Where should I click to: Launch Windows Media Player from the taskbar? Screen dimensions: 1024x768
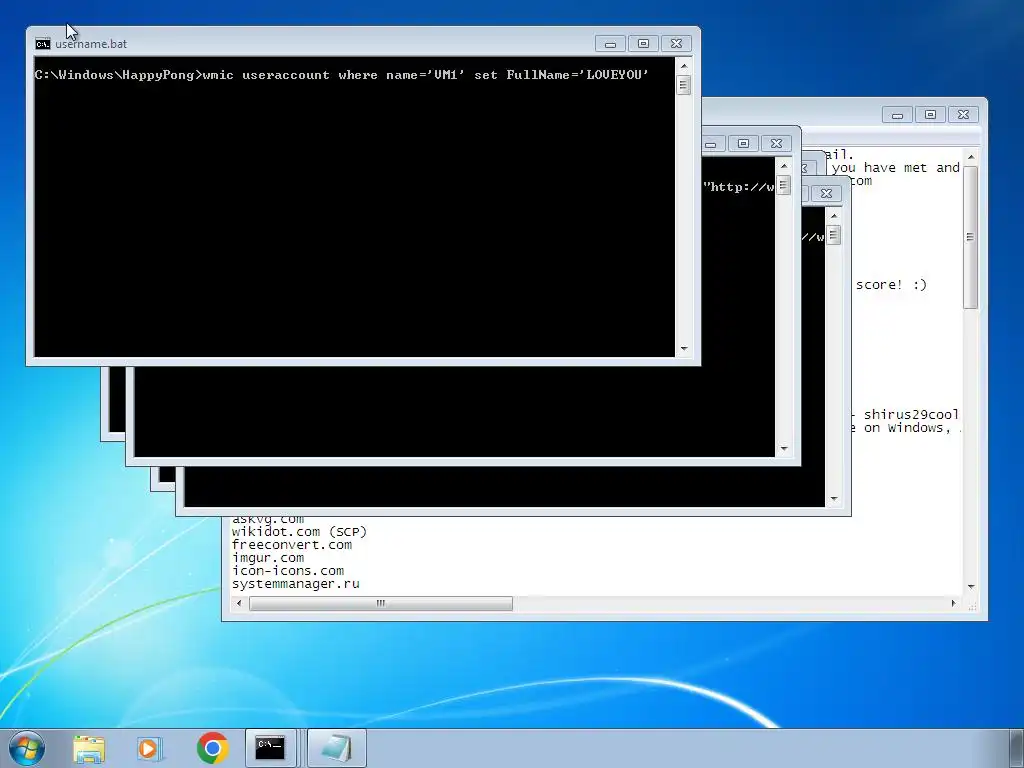coord(149,748)
